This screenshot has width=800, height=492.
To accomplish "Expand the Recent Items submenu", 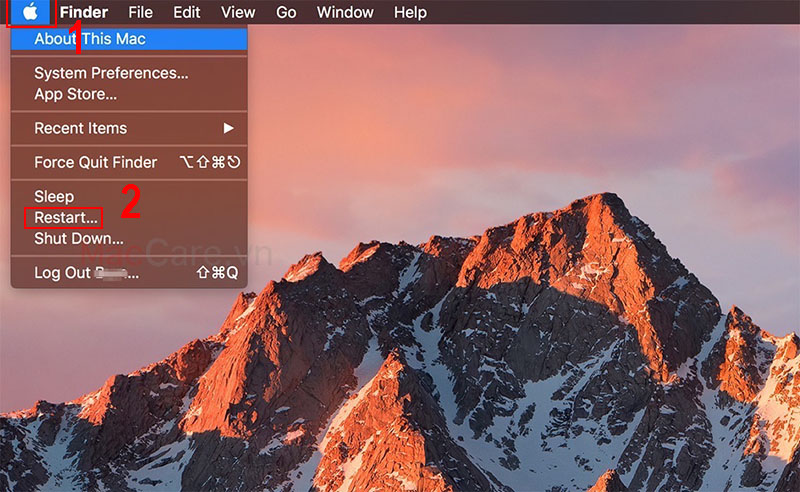I will (129, 128).
